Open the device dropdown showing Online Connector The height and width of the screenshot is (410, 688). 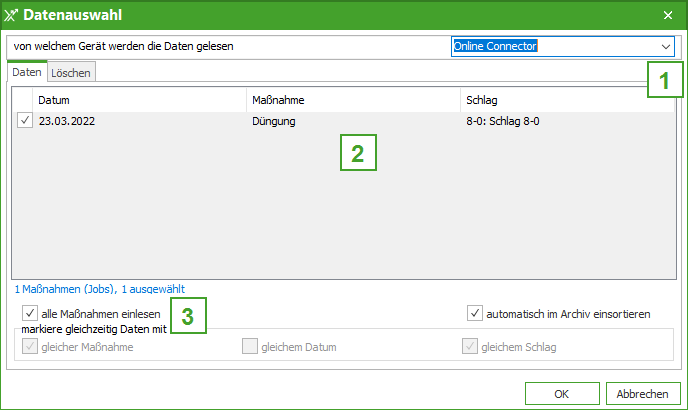555,46
